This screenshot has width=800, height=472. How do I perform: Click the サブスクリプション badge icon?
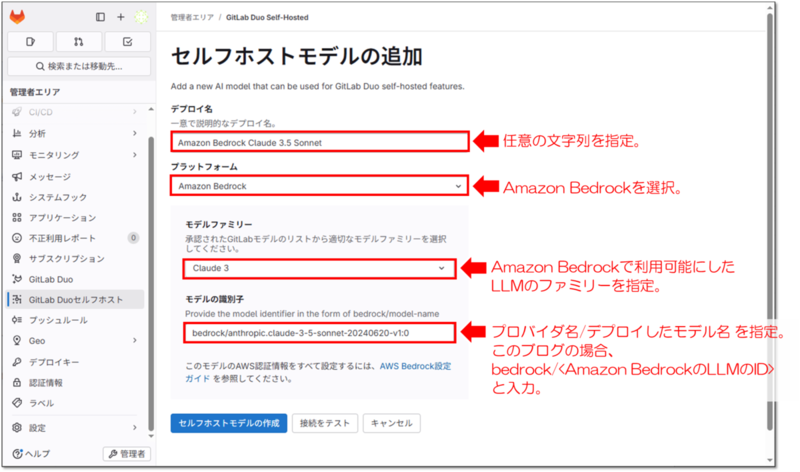(x=17, y=258)
